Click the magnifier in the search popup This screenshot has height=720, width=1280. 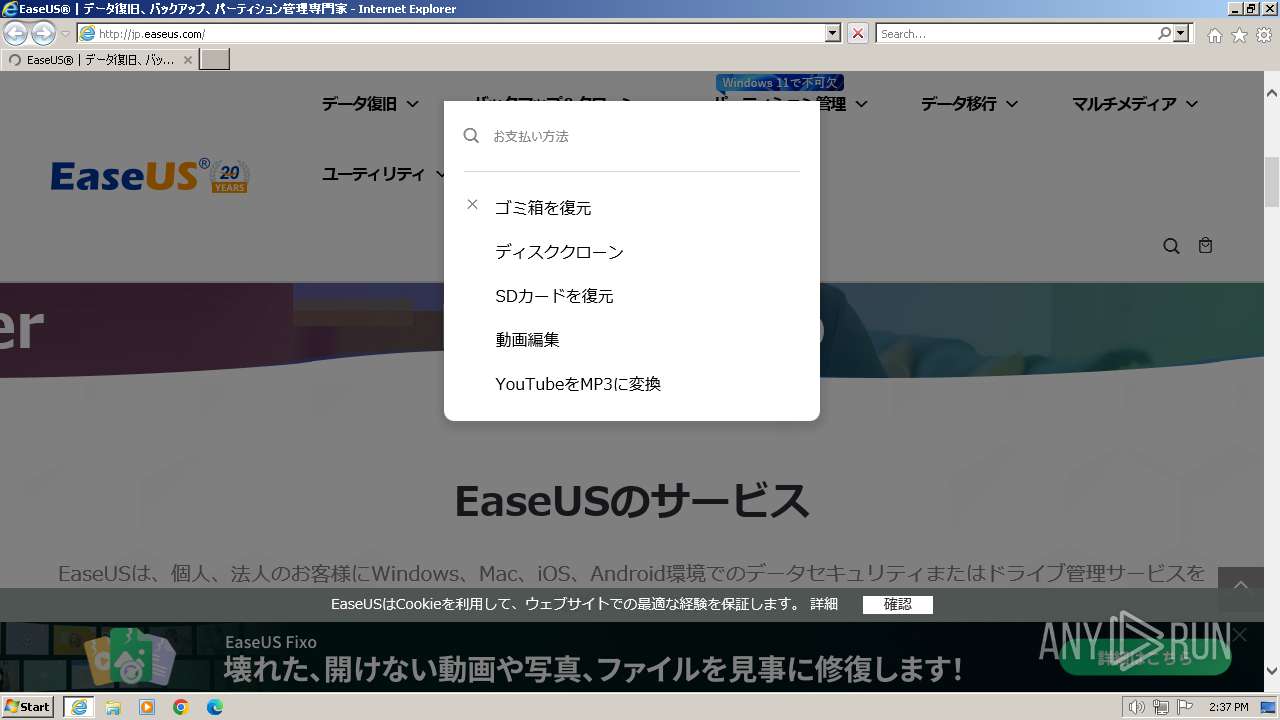tap(471, 135)
